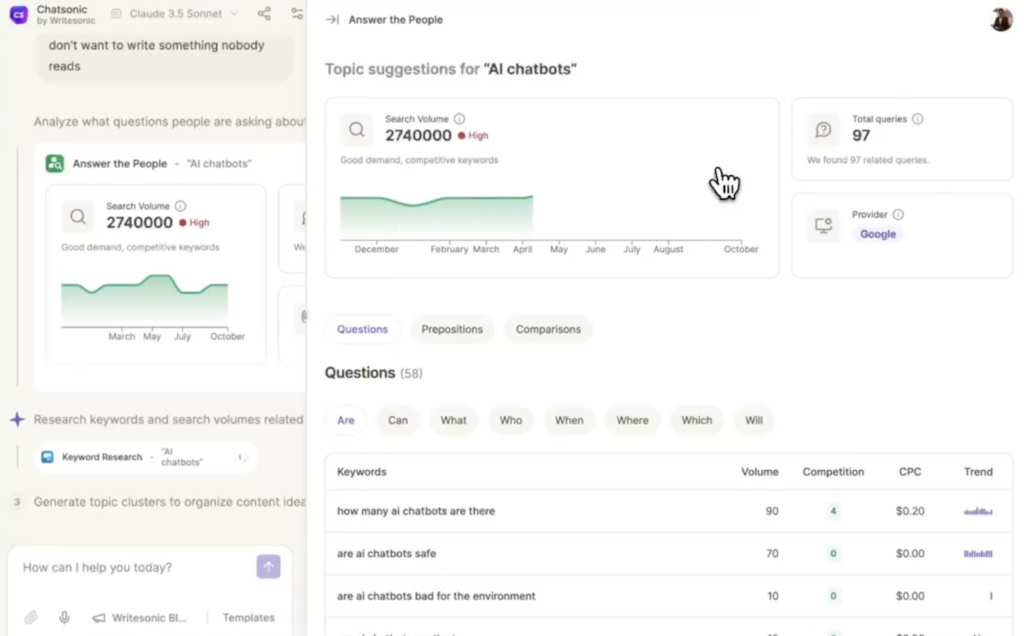
Task: Click the sparkle icon beside Research keywords step
Action: pyautogui.click(x=18, y=419)
